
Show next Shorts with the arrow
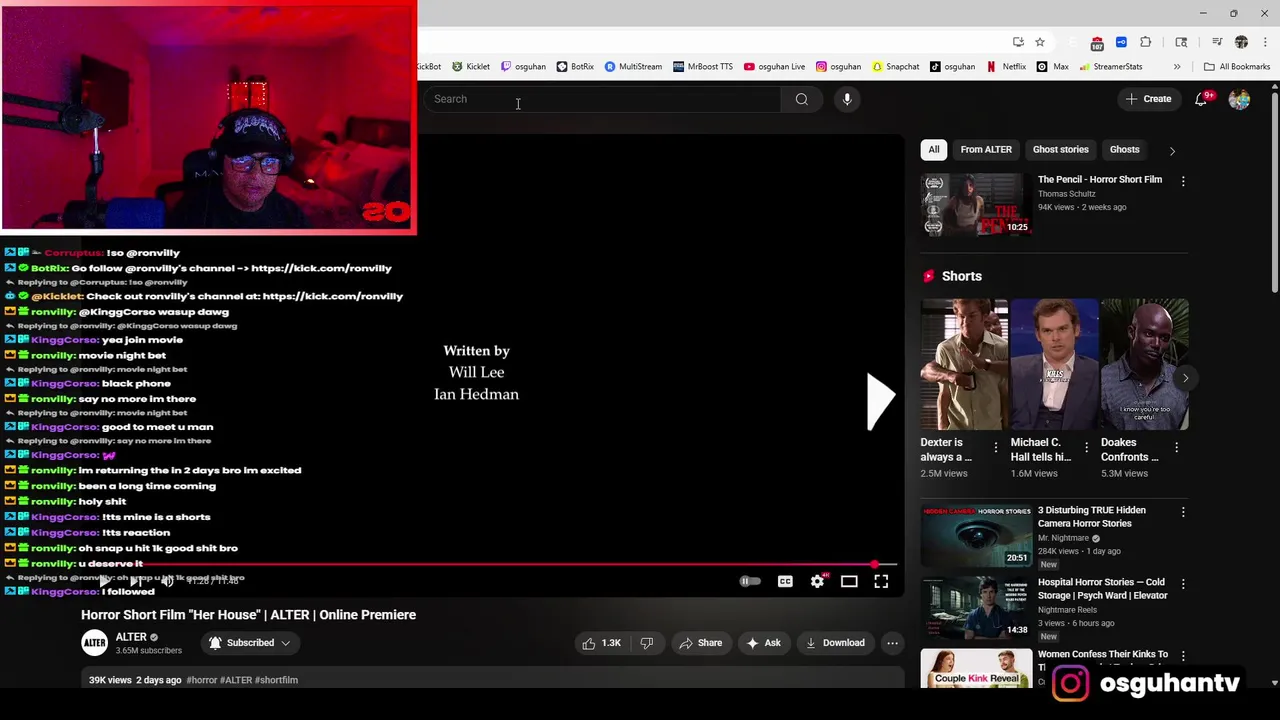[x=1185, y=378]
